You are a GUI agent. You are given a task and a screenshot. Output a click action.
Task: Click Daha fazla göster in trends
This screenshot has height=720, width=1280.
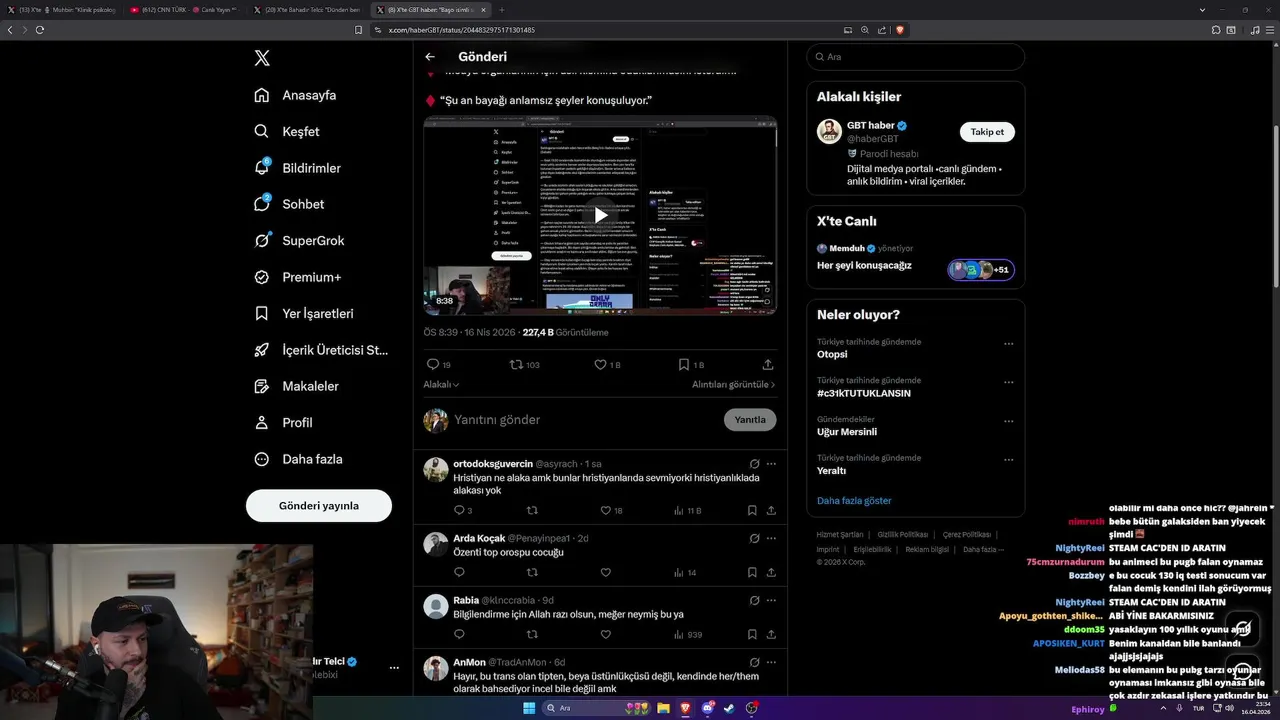coord(854,500)
